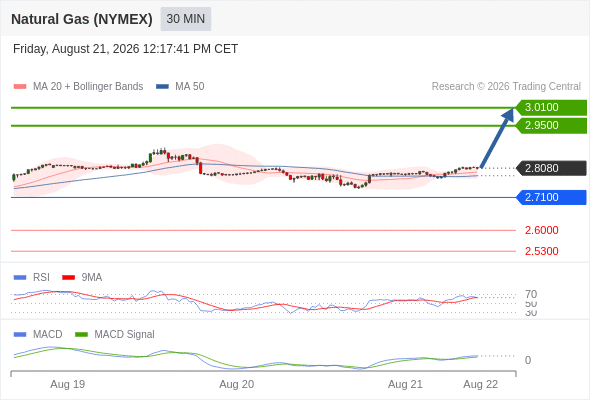Click the 2.8080 current price tag
The height and width of the screenshot is (400, 590).
click(551, 168)
